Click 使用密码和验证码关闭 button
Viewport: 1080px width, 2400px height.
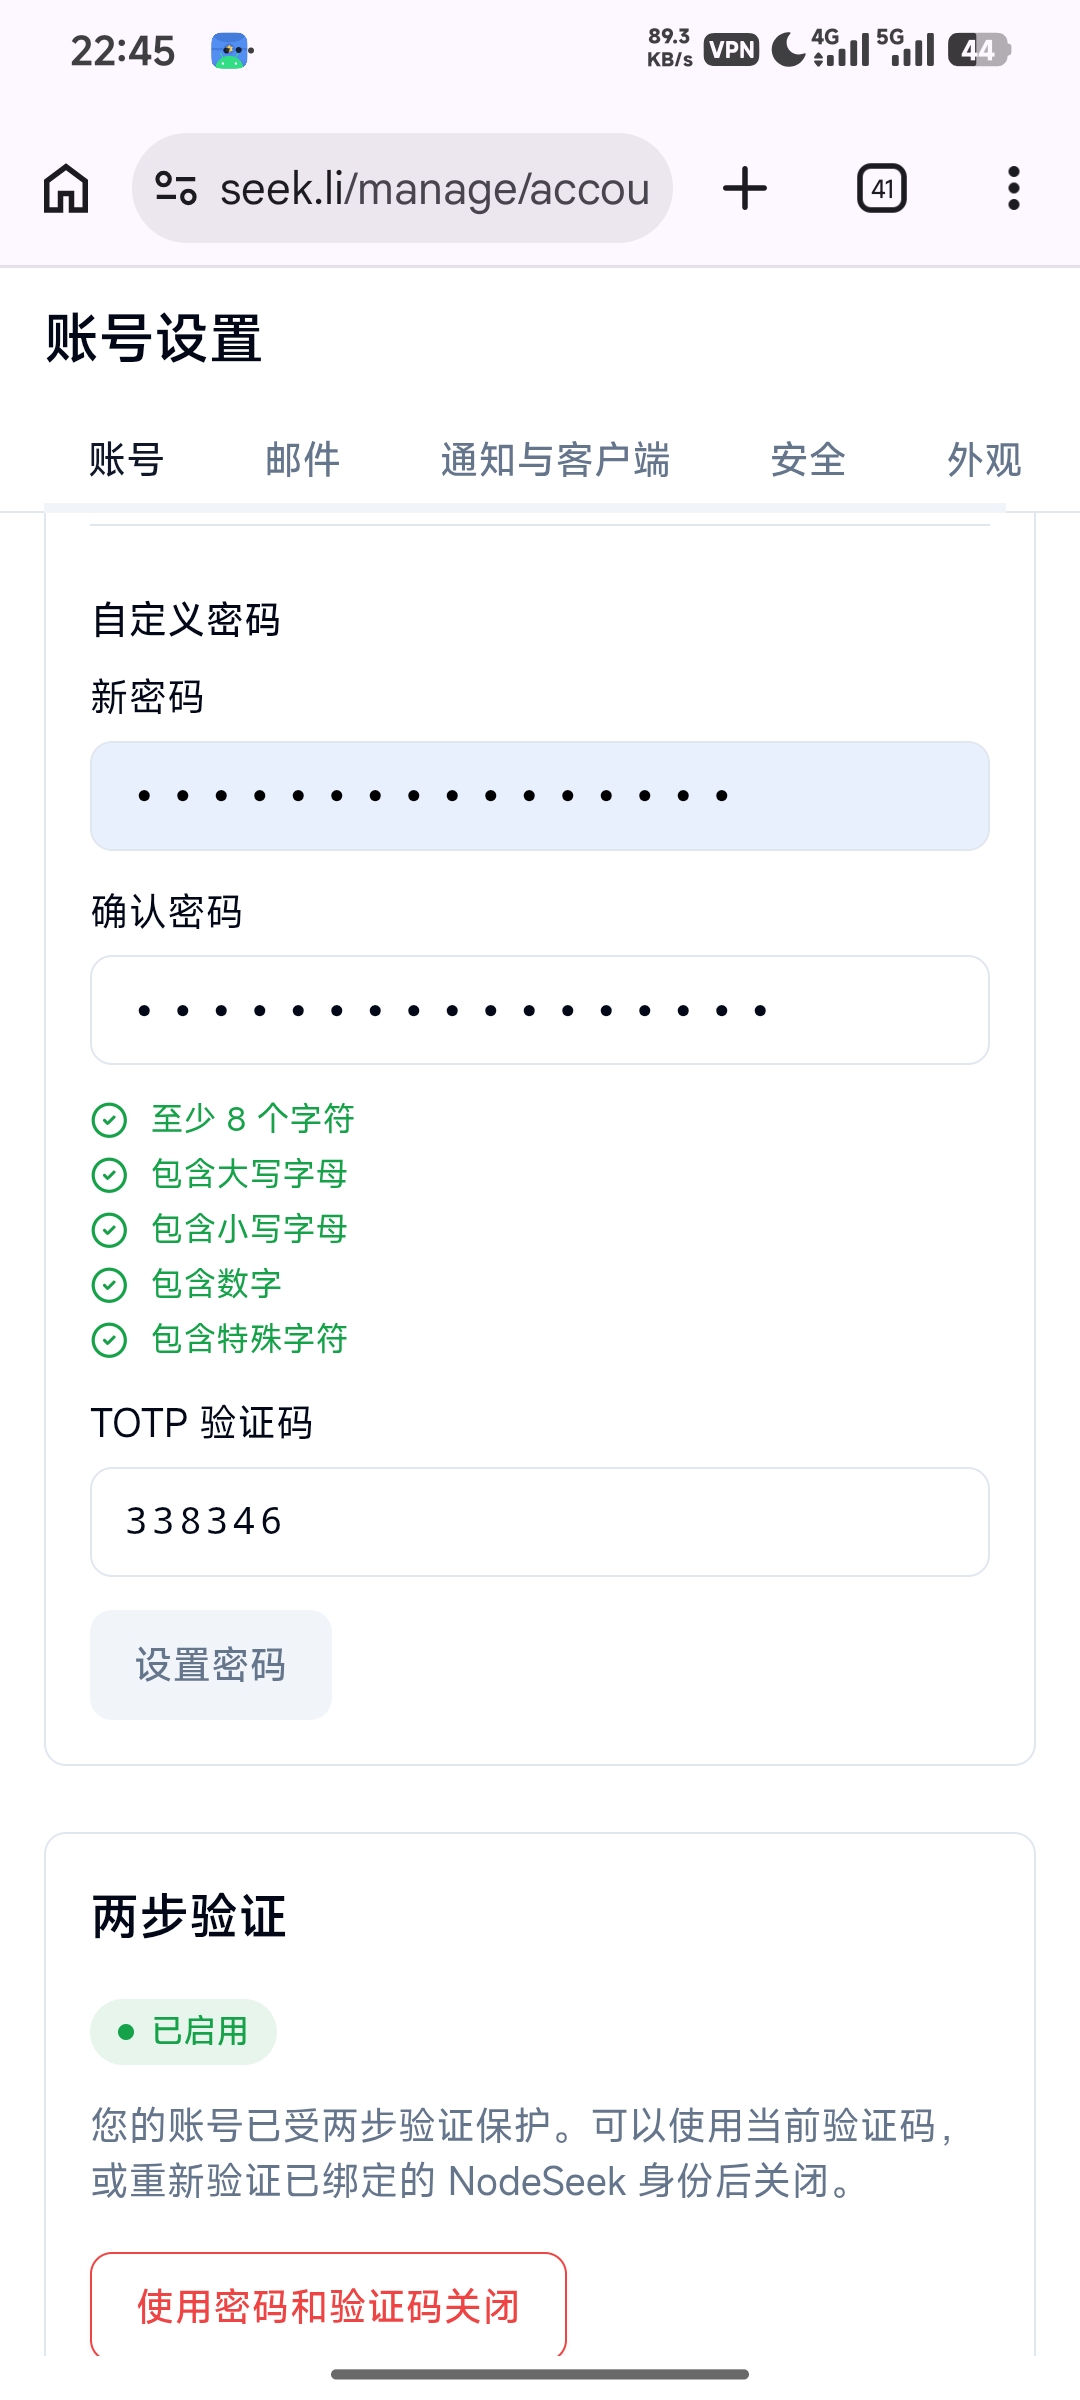tap(329, 2306)
